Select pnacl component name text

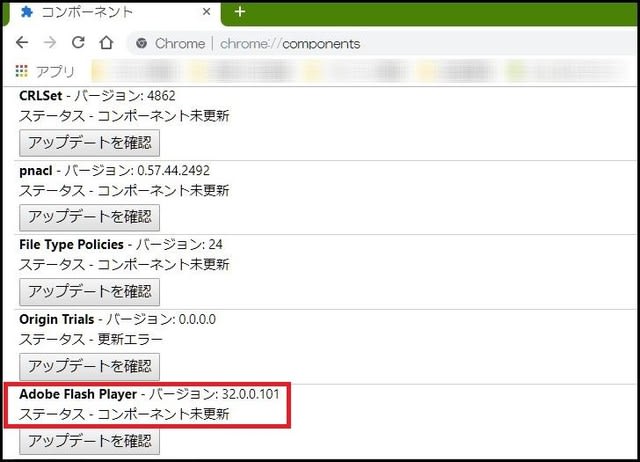pos(36,171)
